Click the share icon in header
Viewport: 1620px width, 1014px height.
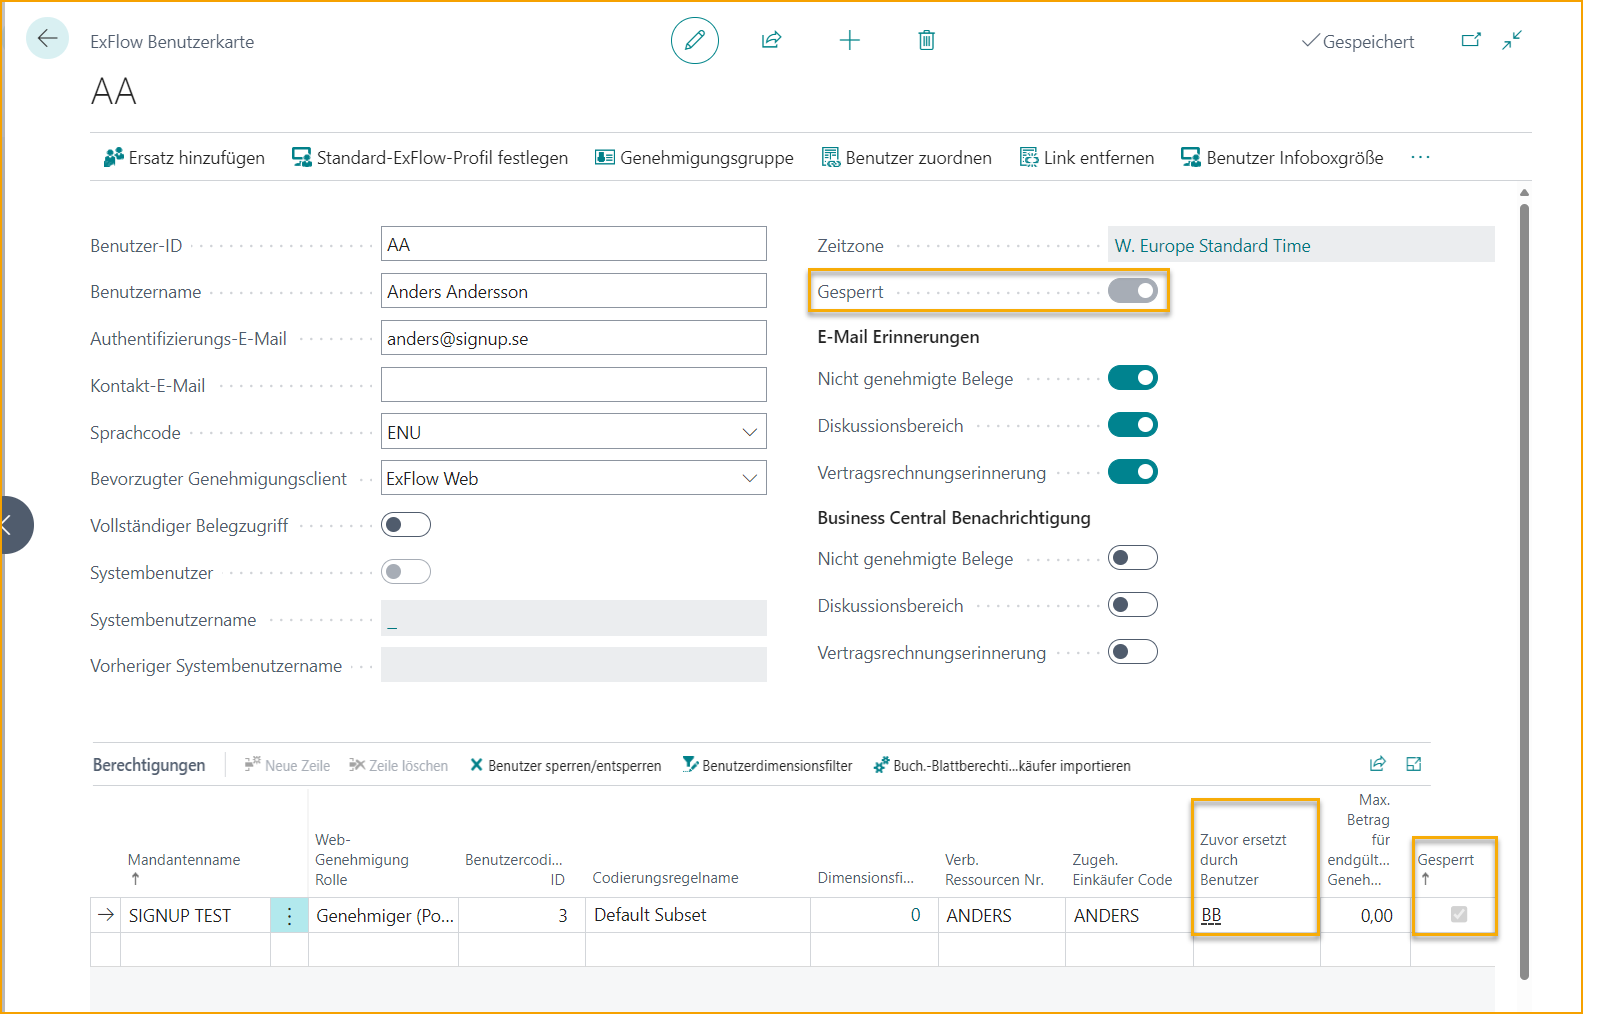coord(771,40)
